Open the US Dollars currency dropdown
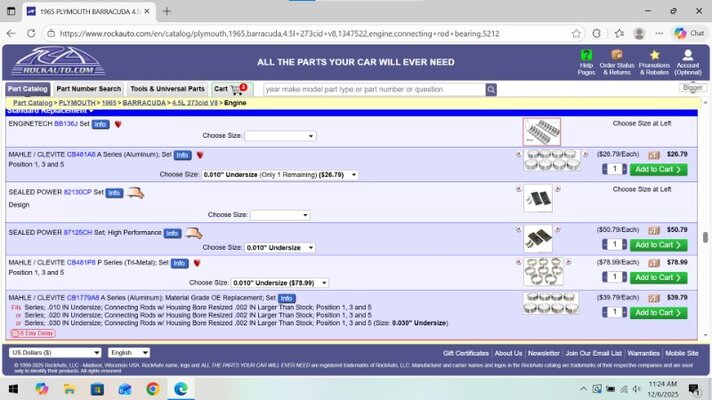Screen dimensions: 712x400 [55, 353]
